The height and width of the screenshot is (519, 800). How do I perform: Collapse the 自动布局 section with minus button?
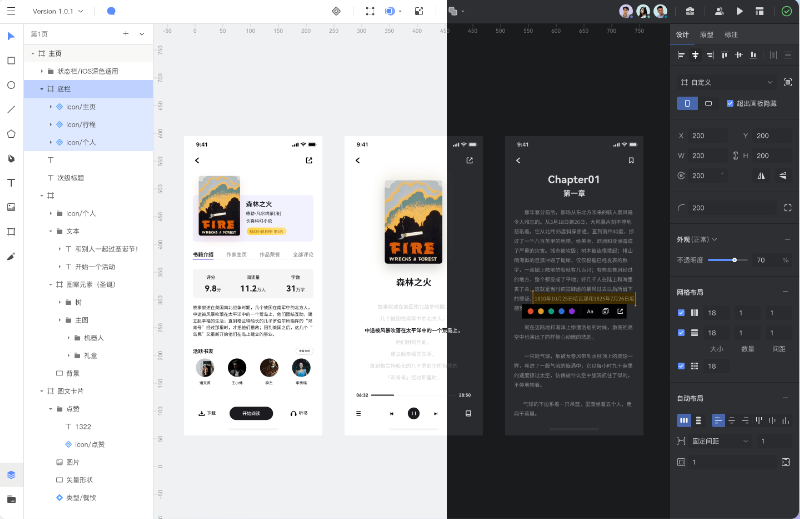pyautogui.click(x=786, y=398)
